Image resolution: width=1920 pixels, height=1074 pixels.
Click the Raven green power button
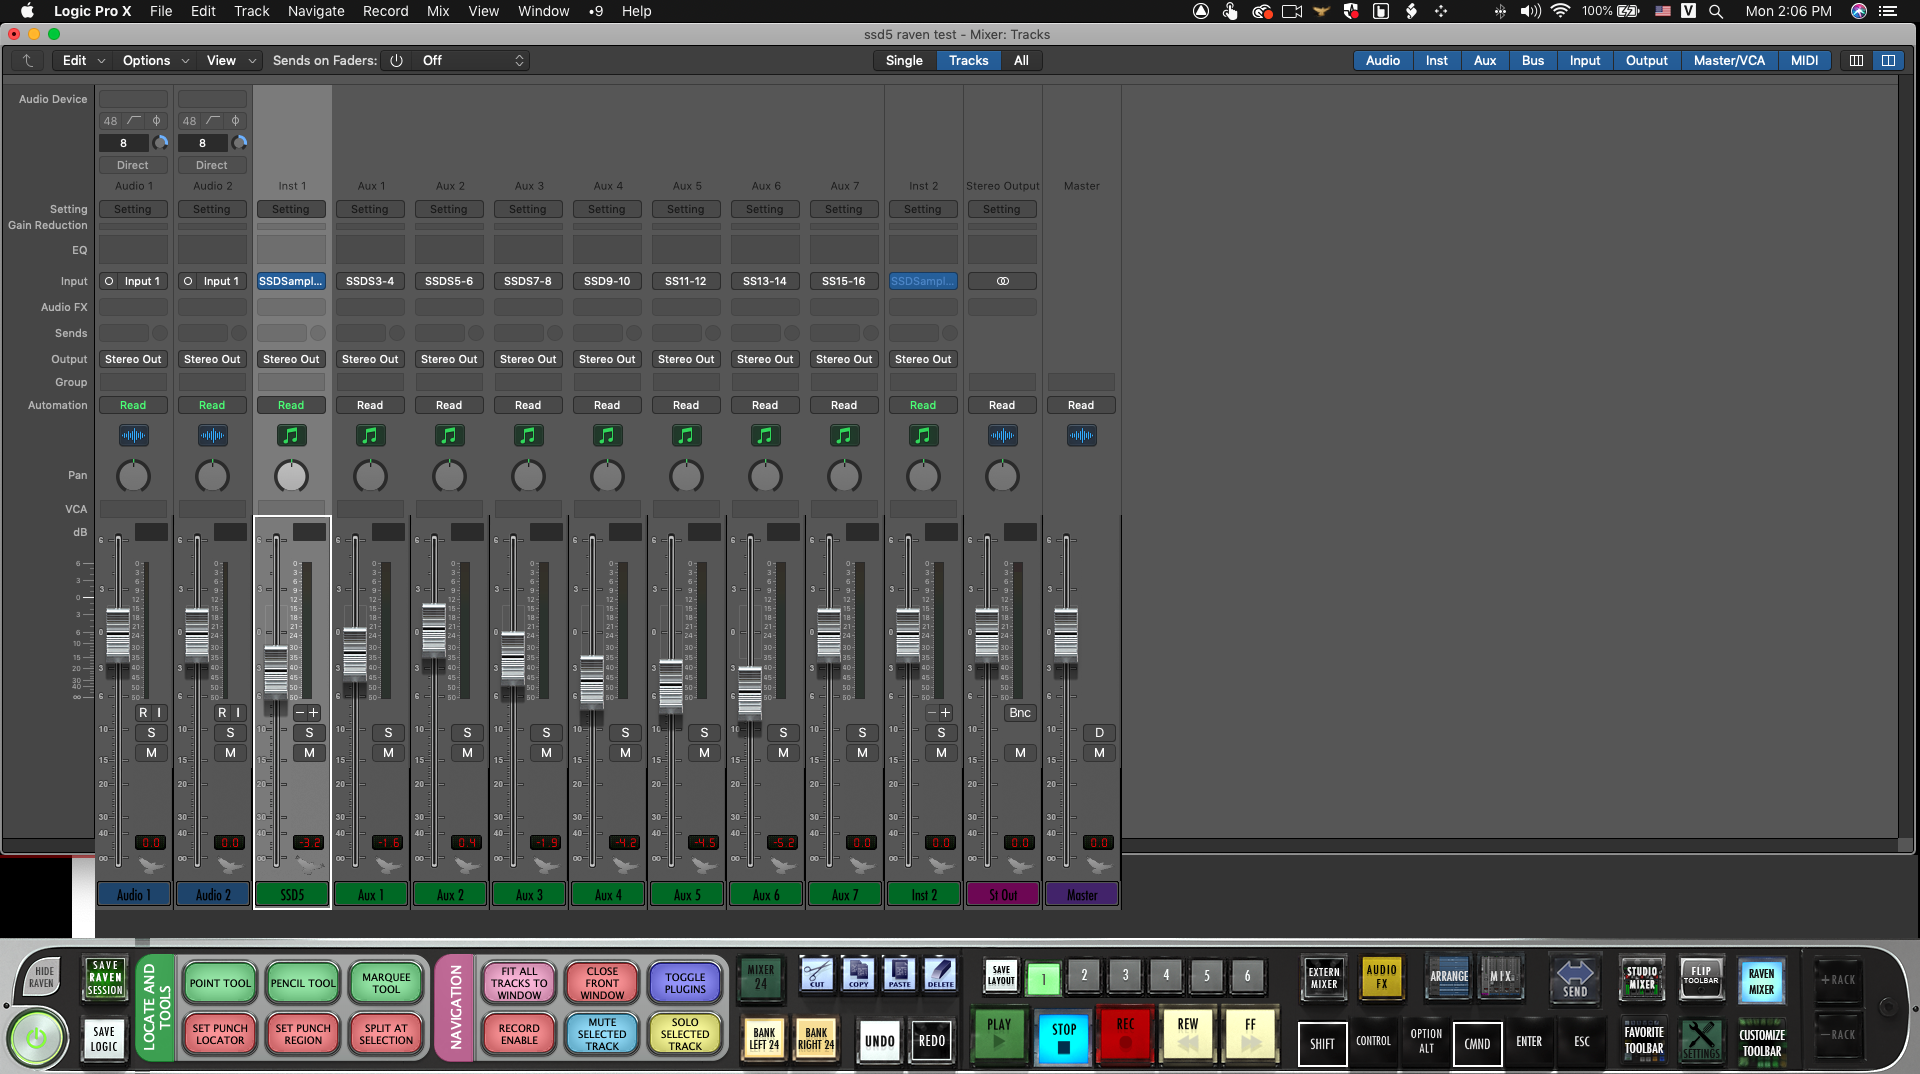click(x=36, y=1038)
